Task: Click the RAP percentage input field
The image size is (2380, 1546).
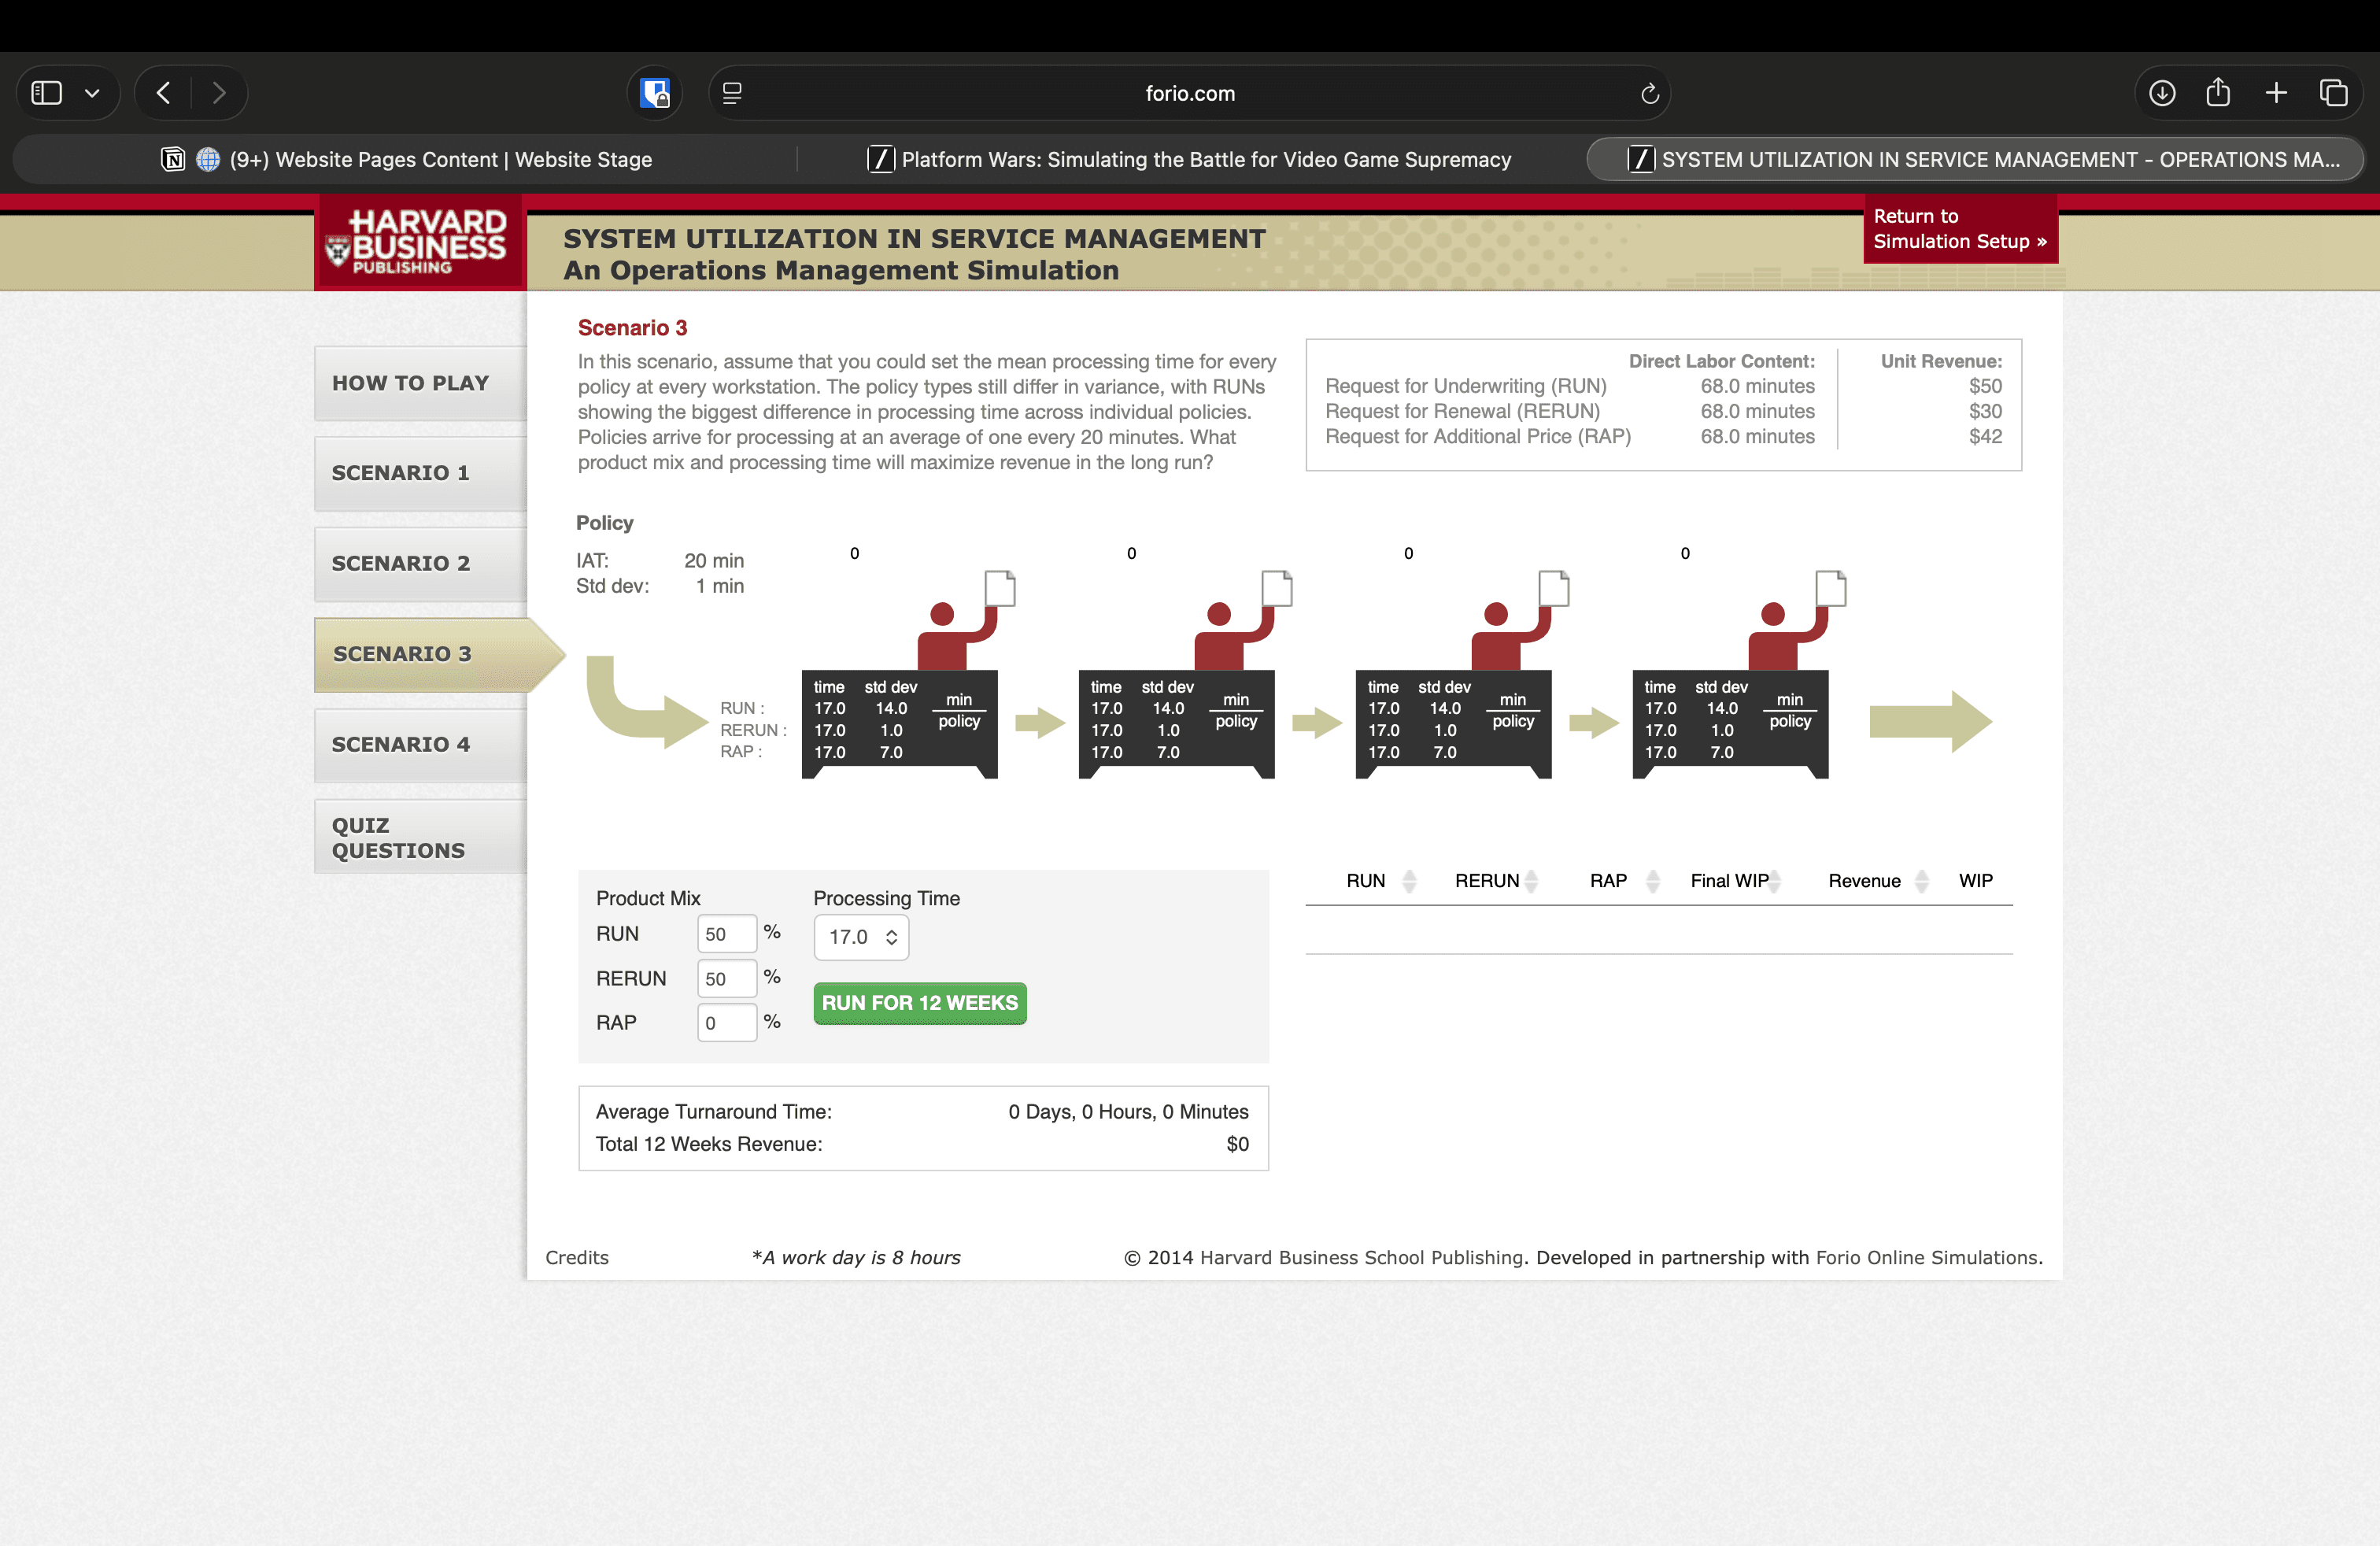Action: coord(726,1022)
